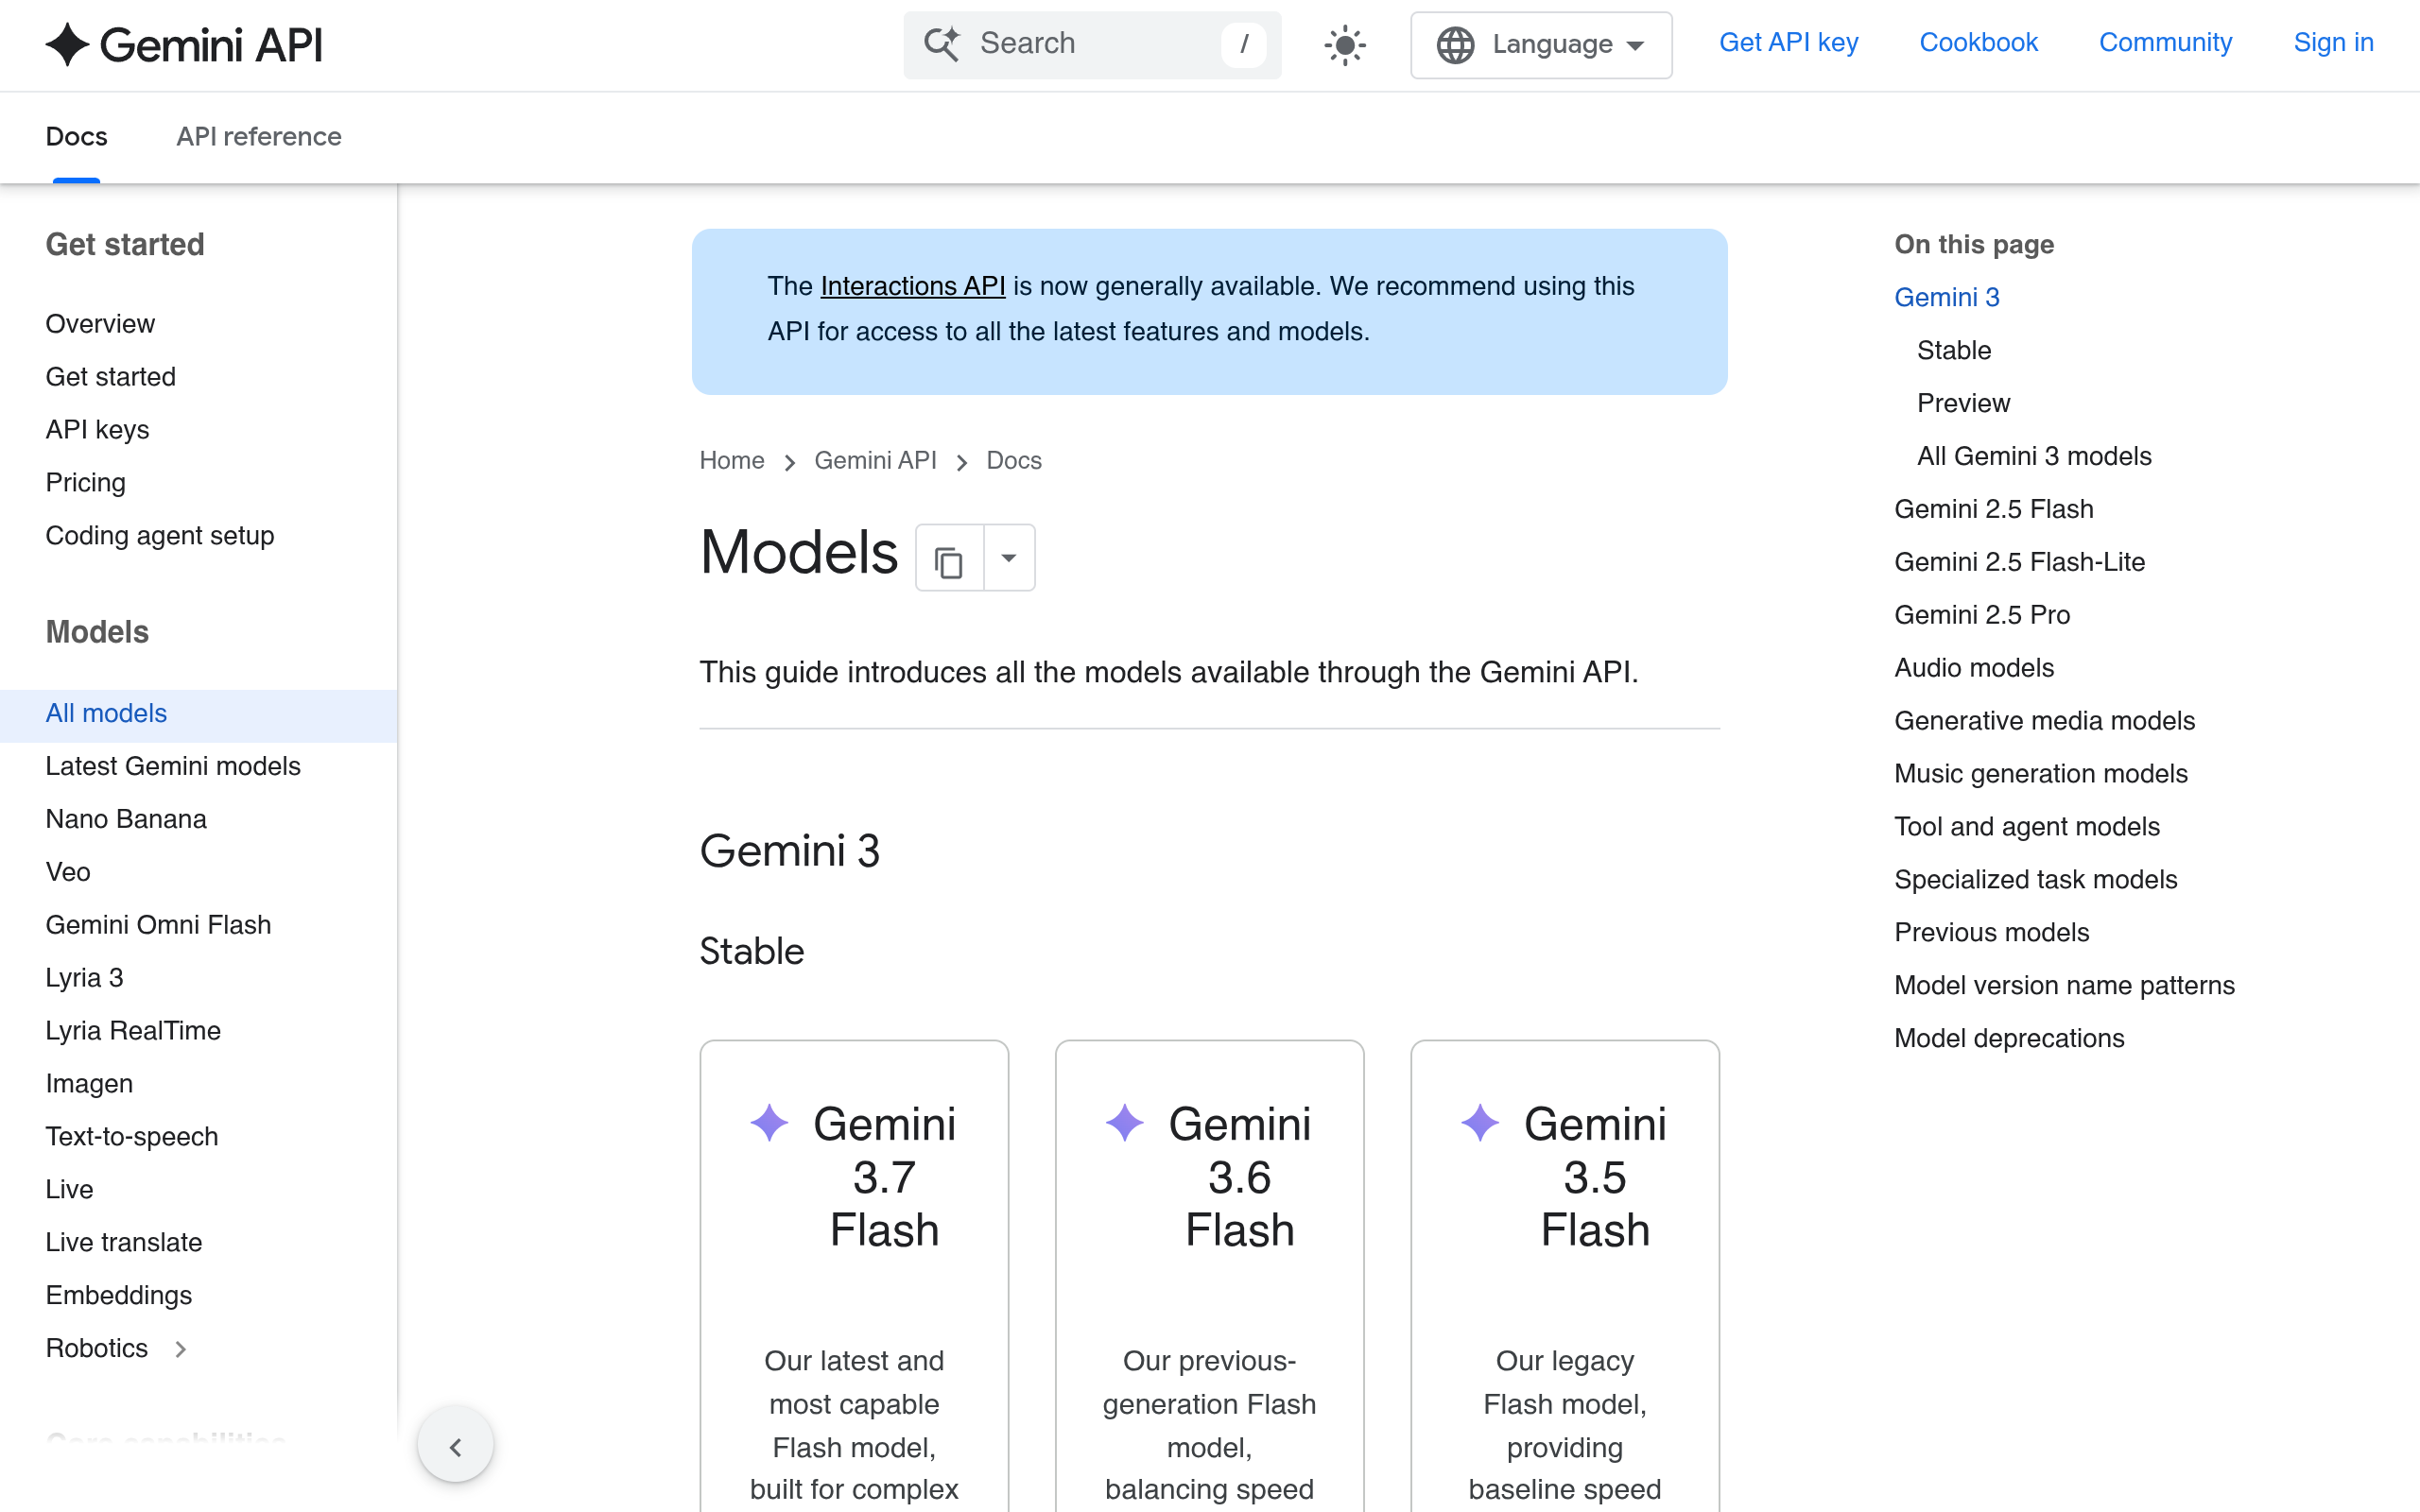2420x1512 pixels.
Task: Click the Gemini 3.5 Flash sparkle icon
Action: pyautogui.click(x=1480, y=1123)
